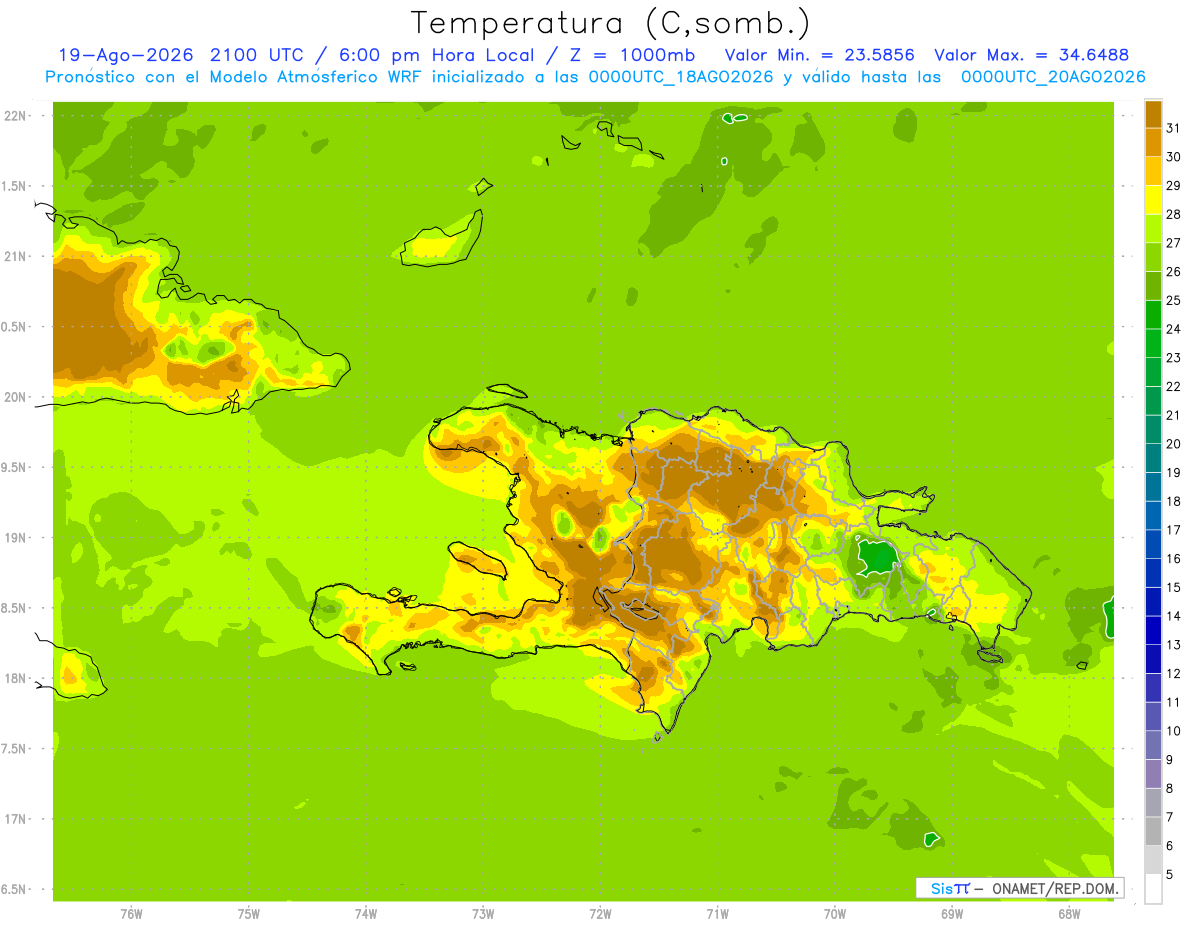Click the colorbar value label '27'
Viewport: 1200px width, 927px height.
(1174, 243)
